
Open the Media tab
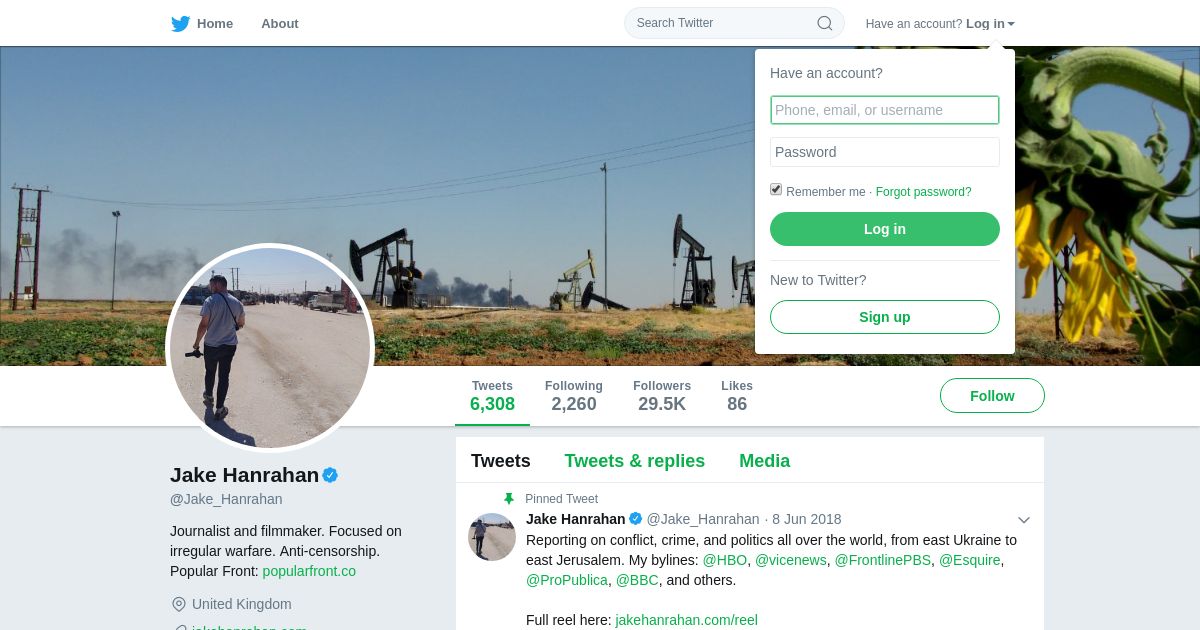[764, 461]
